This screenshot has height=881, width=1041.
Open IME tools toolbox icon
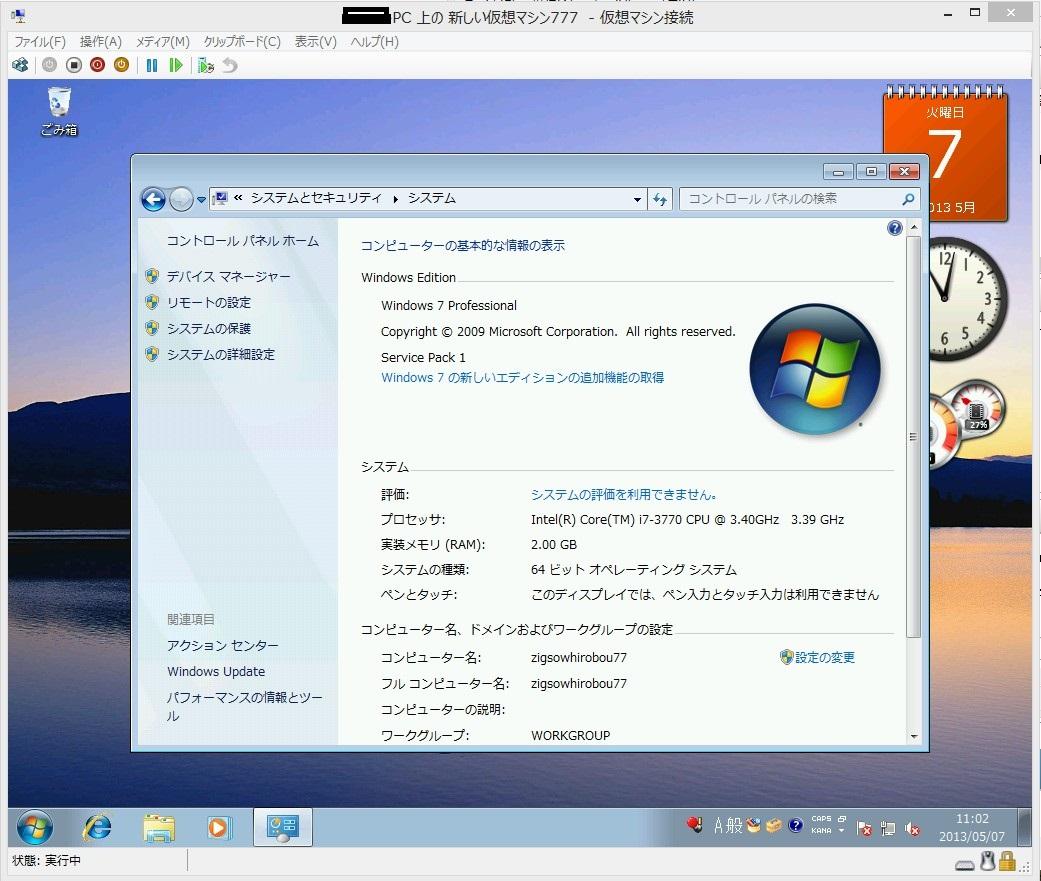click(x=773, y=826)
